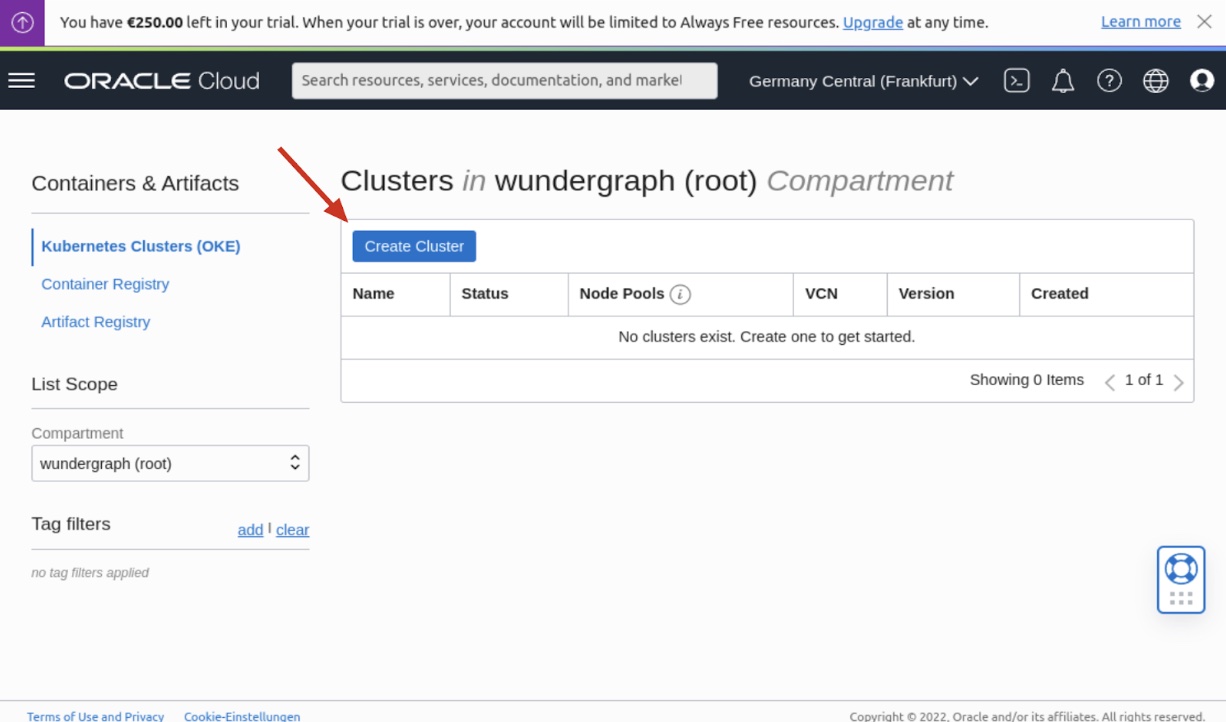Add a tag filter
Screen dimensions: 1226x722
click(250, 530)
